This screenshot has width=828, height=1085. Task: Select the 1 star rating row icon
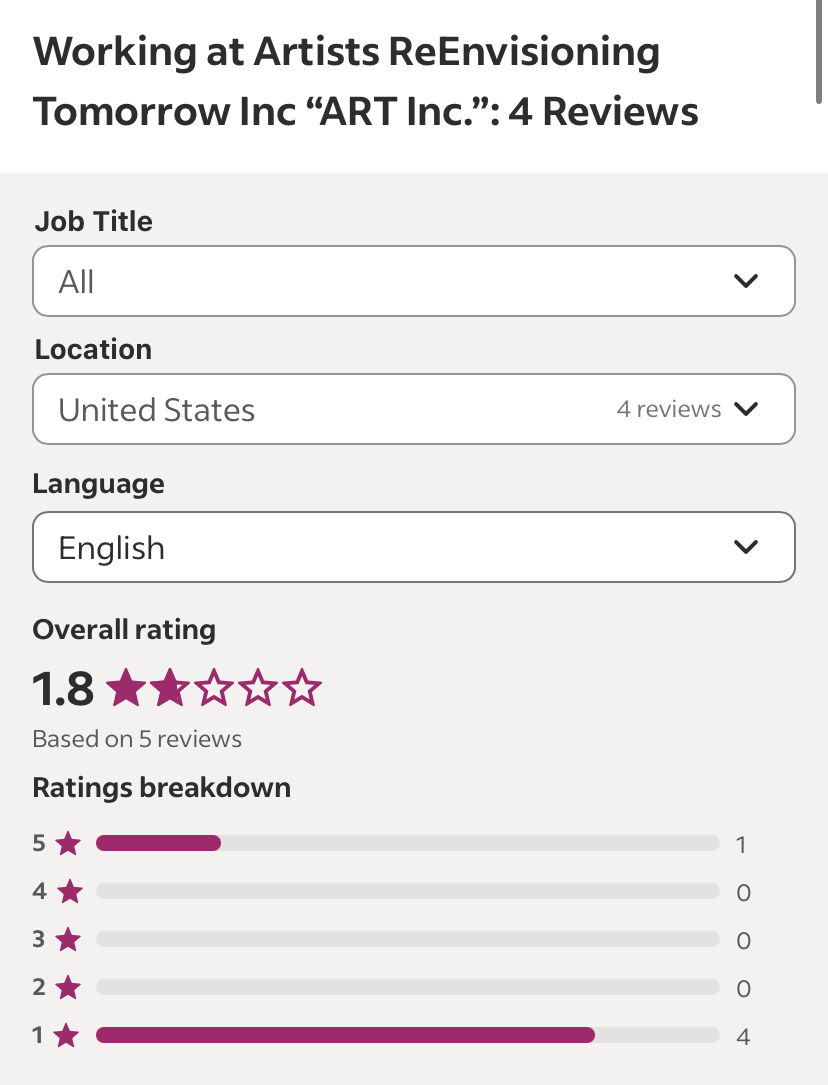click(x=66, y=1036)
